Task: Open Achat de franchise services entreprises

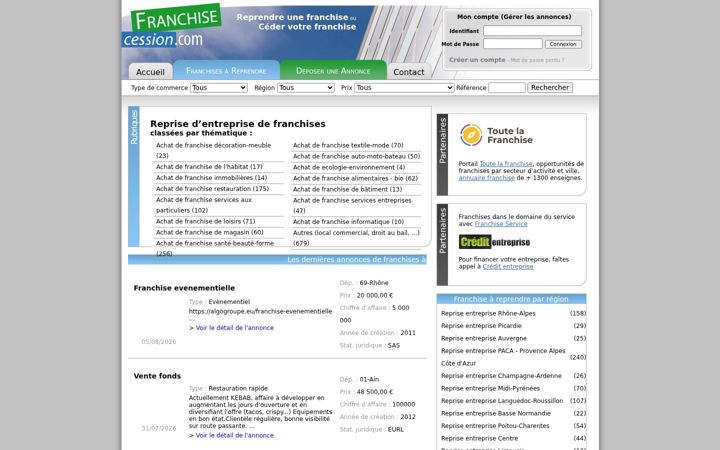Action: coord(352,205)
